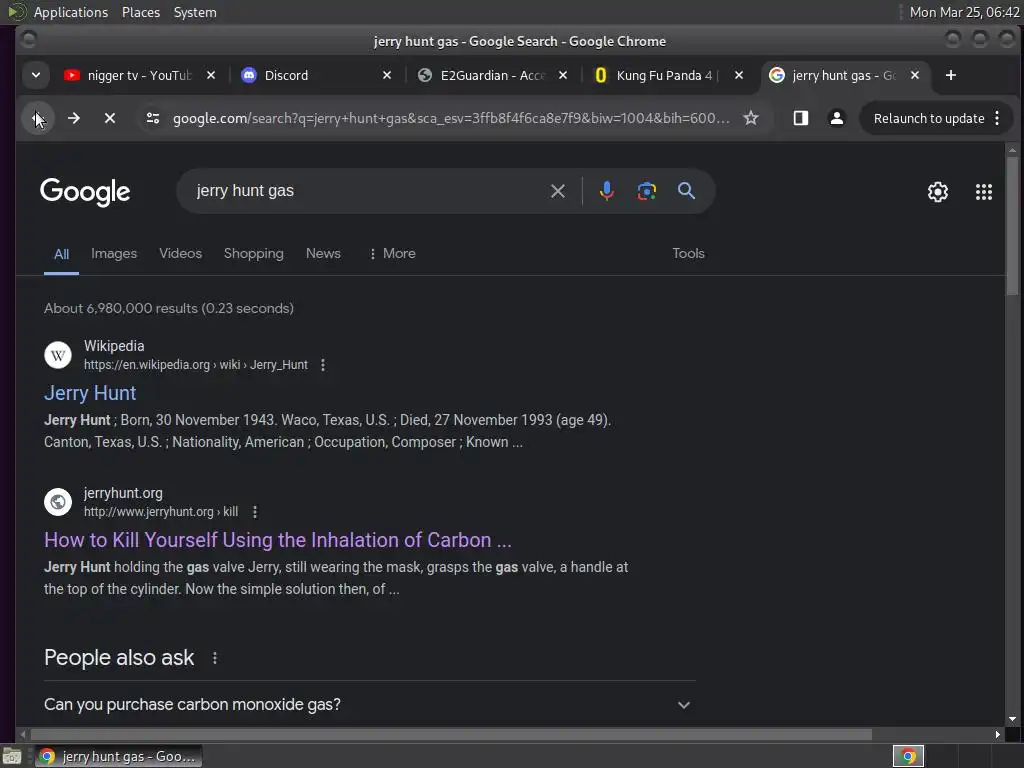Select the Videos search tab

(x=180, y=253)
